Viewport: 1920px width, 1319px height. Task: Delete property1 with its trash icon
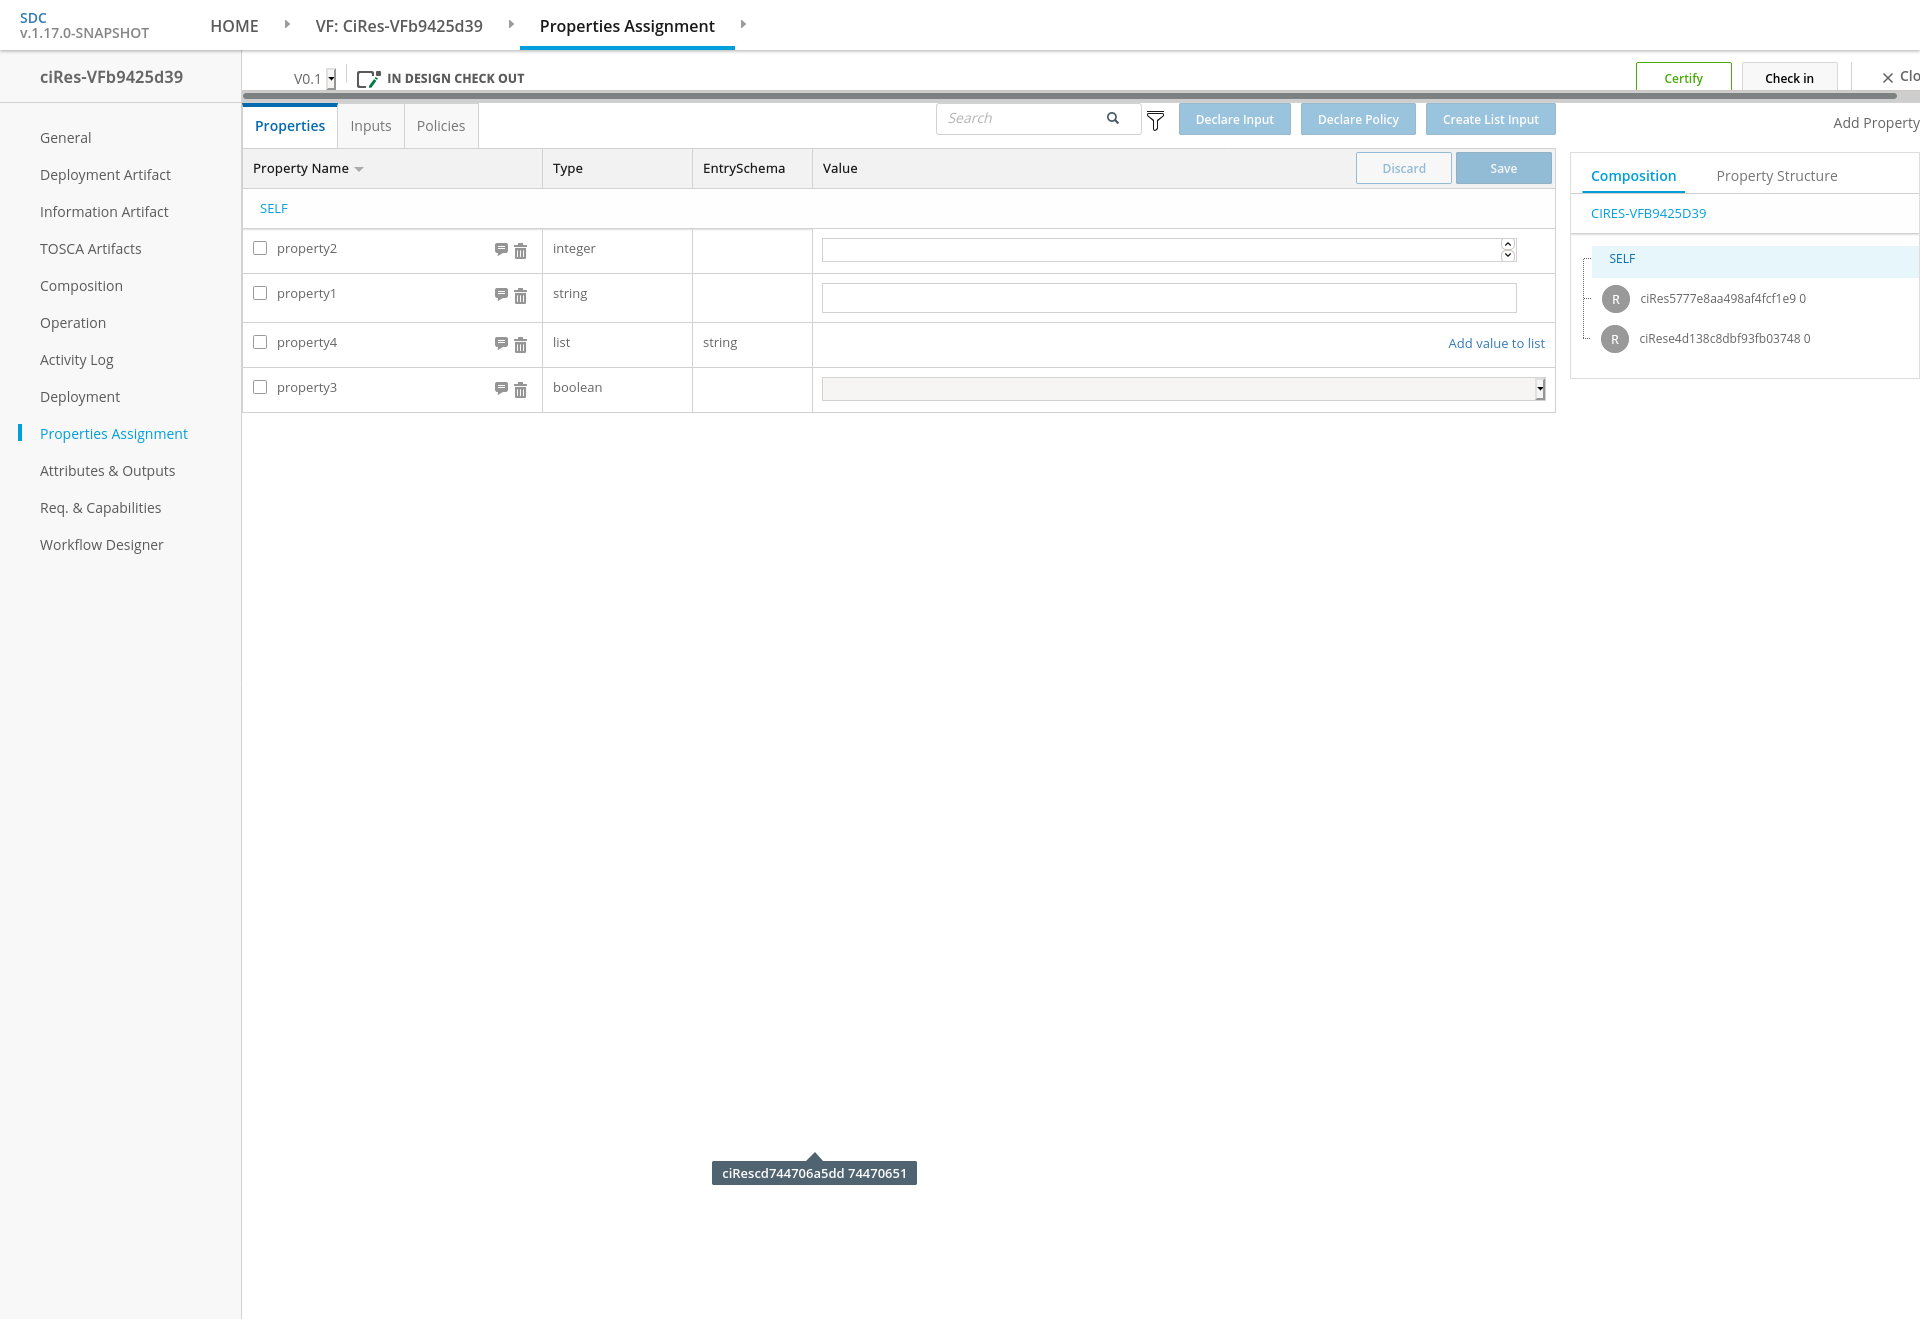coord(520,296)
